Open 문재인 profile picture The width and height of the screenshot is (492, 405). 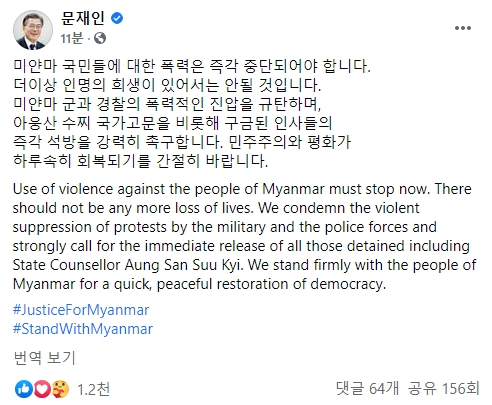(33, 30)
